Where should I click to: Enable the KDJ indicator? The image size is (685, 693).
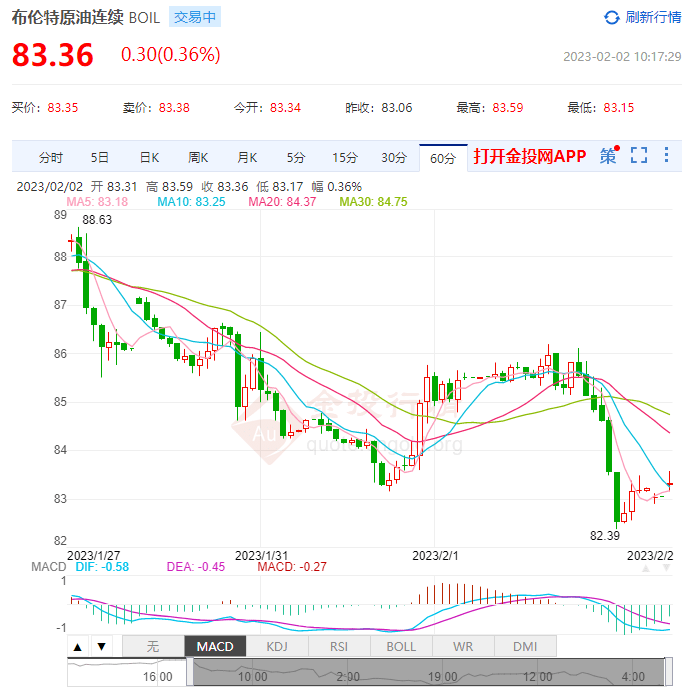pyautogui.click(x=277, y=646)
